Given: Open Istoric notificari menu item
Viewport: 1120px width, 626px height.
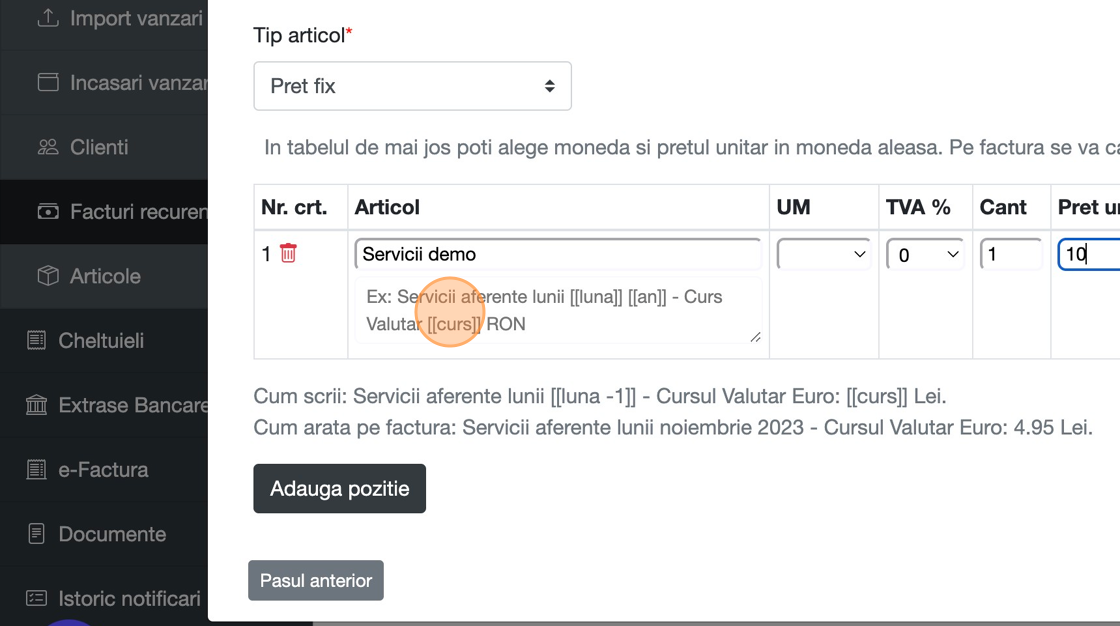Looking at the screenshot, I should (x=129, y=599).
